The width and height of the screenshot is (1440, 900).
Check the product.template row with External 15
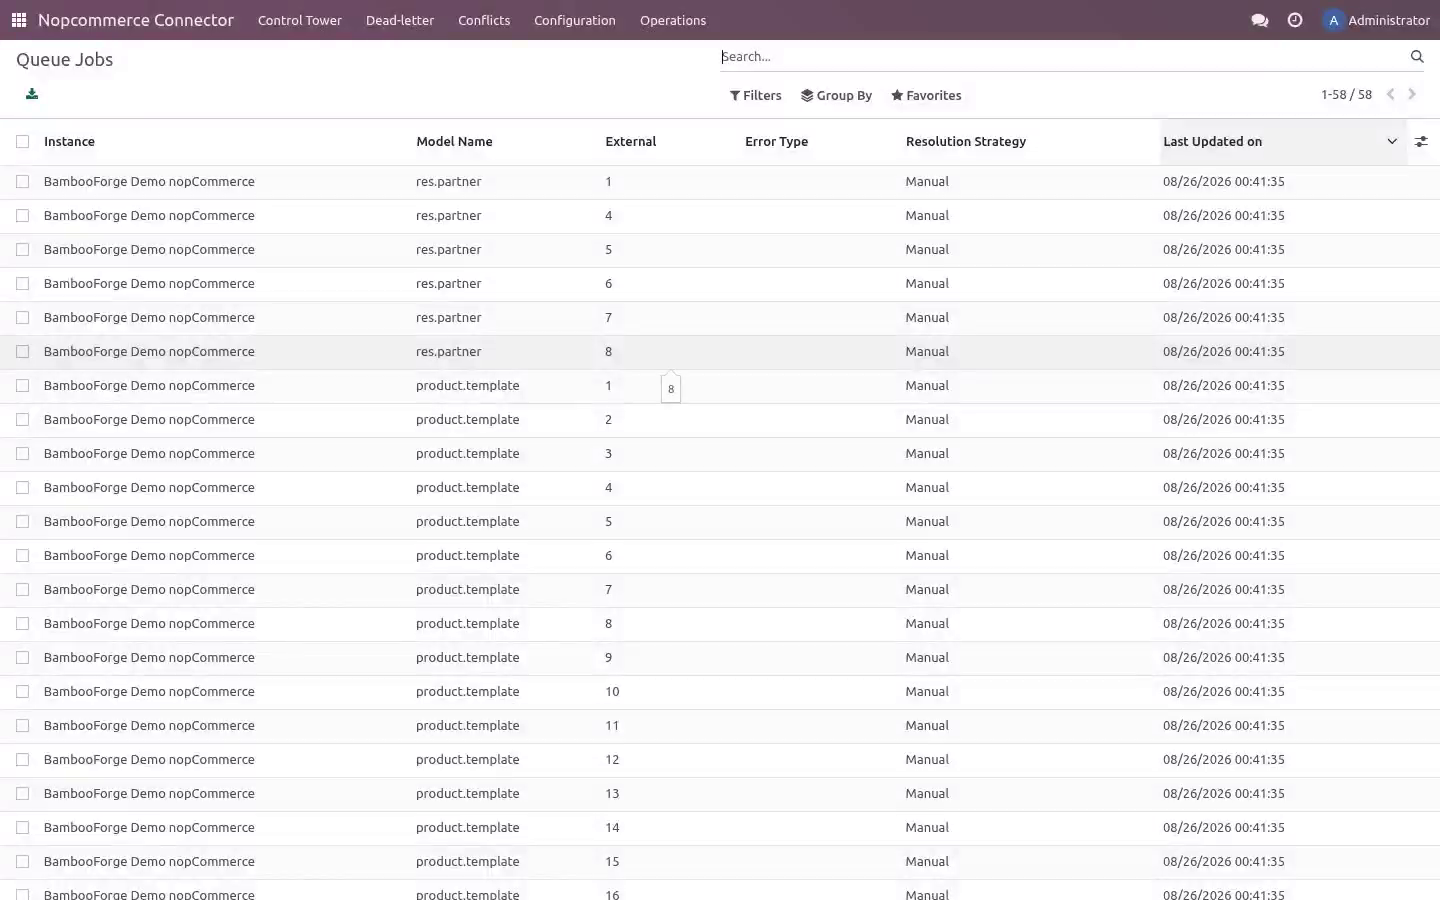(22, 862)
